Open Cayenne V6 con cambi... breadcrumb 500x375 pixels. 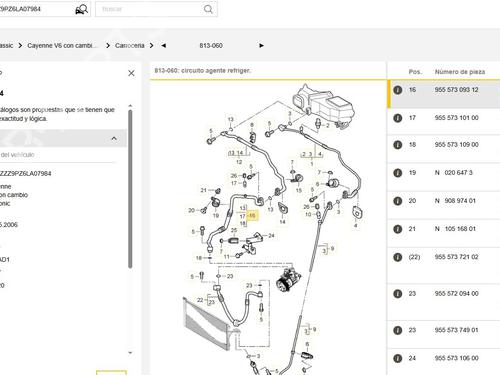coord(63,46)
